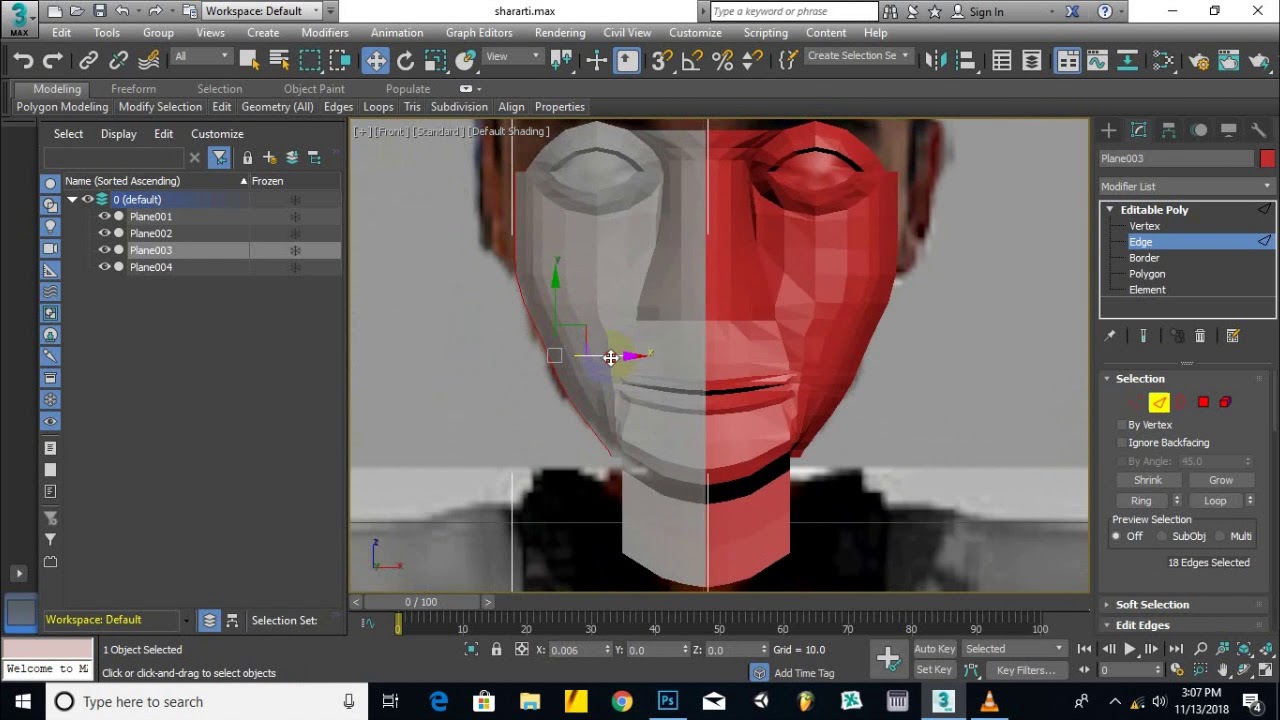
Task: Select Multi preview selection option
Action: 1221,537
